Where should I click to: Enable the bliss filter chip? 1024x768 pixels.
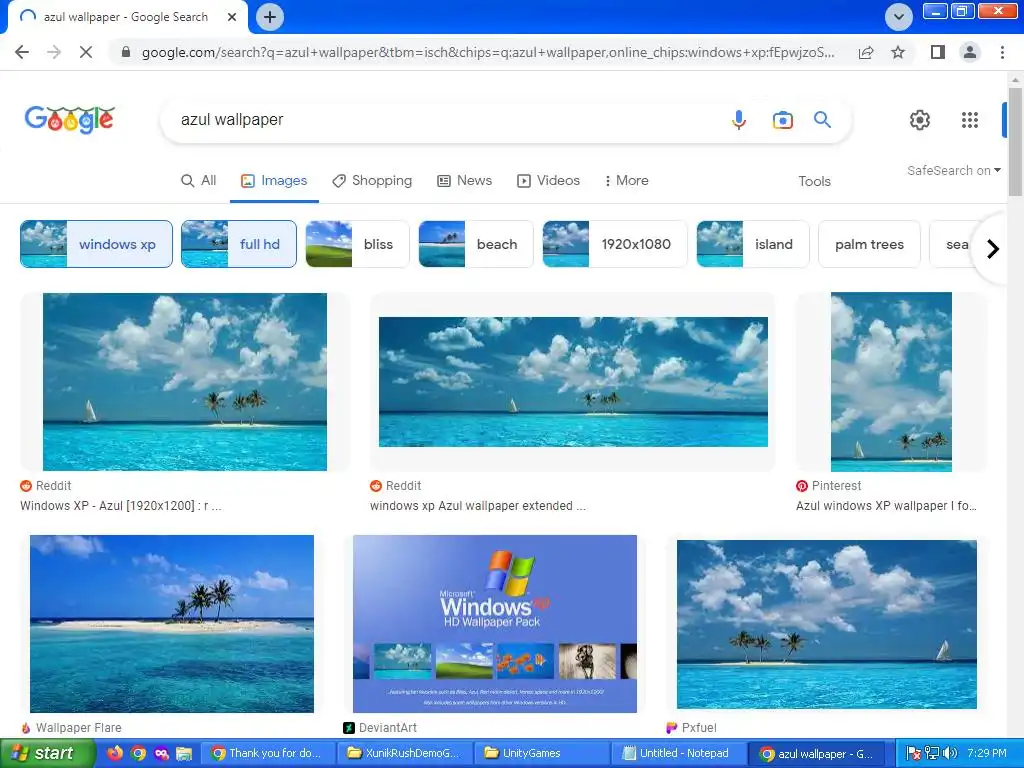(357, 244)
